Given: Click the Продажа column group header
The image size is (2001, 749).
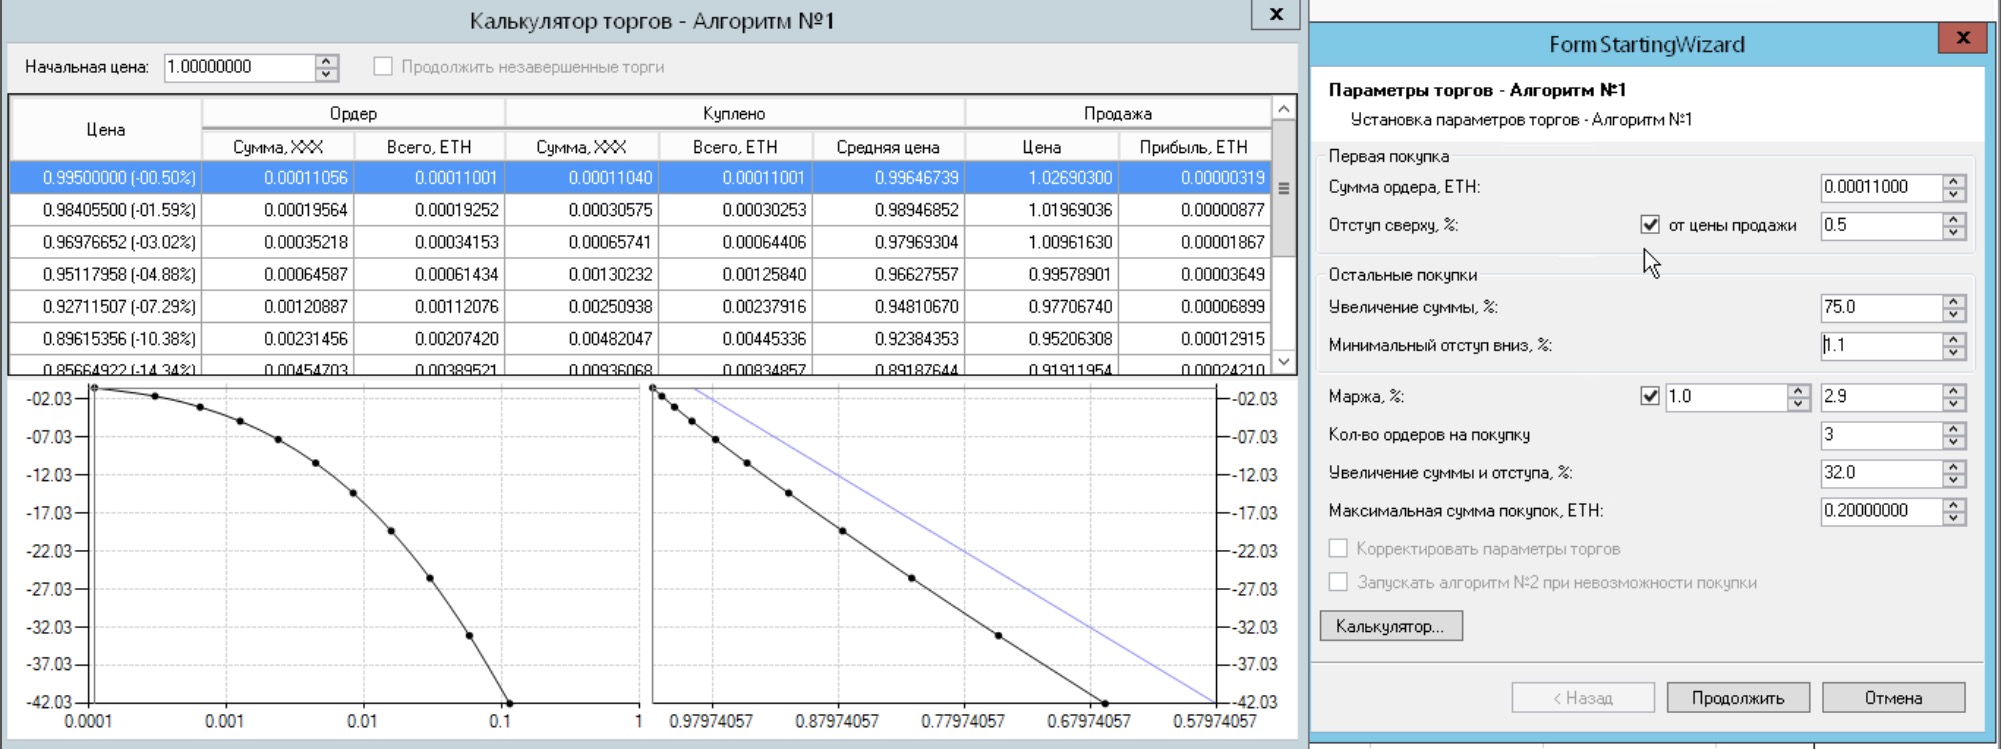Looking at the screenshot, I should 1118,113.
